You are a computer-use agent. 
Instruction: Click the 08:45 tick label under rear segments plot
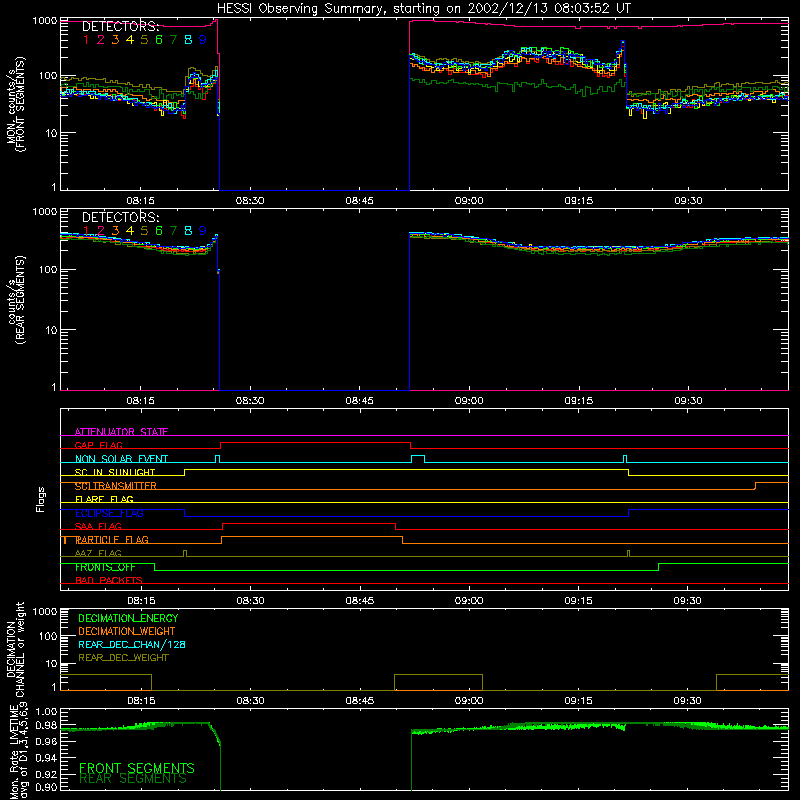click(x=359, y=401)
